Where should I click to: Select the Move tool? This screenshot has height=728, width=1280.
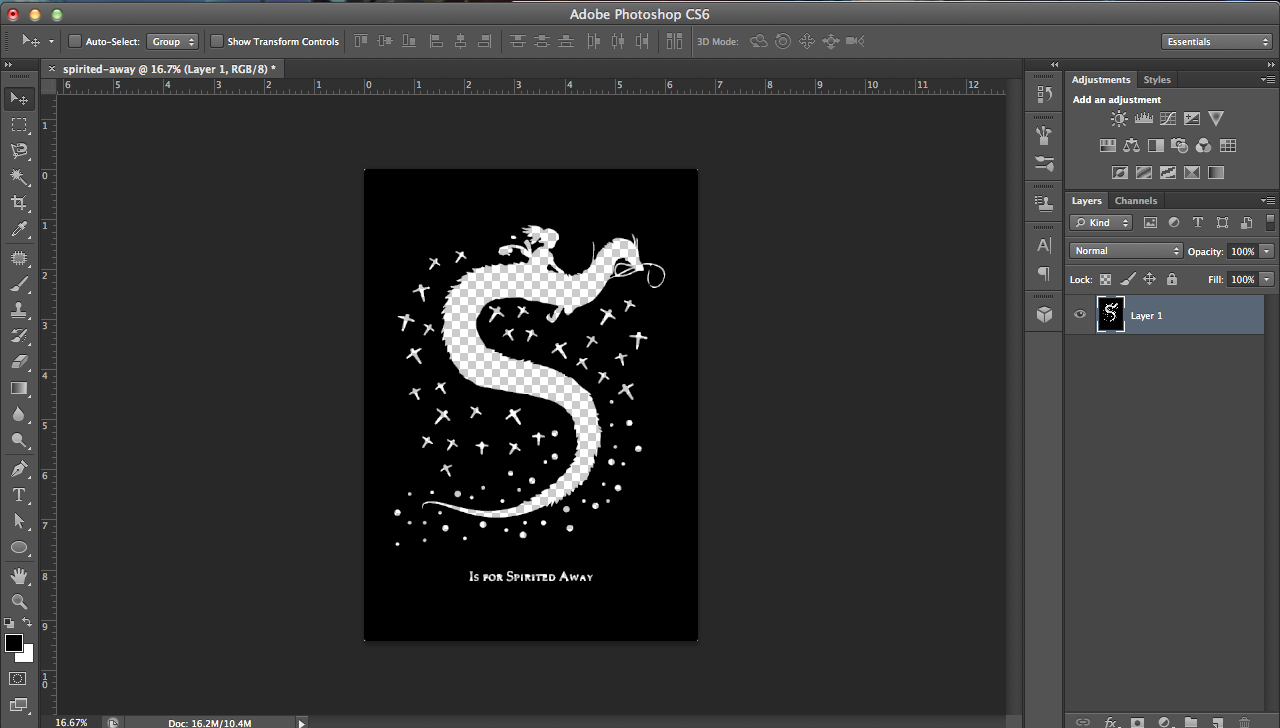(x=19, y=98)
